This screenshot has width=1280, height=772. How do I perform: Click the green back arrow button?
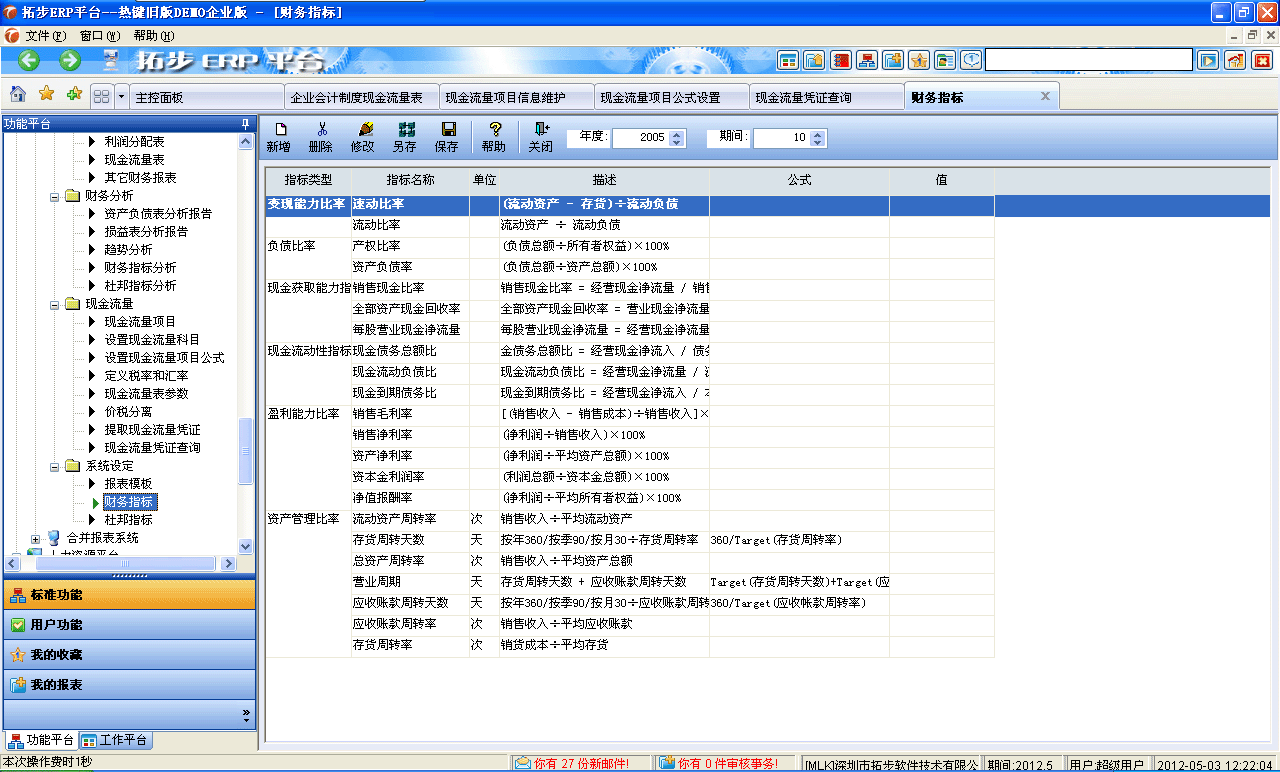pos(29,60)
